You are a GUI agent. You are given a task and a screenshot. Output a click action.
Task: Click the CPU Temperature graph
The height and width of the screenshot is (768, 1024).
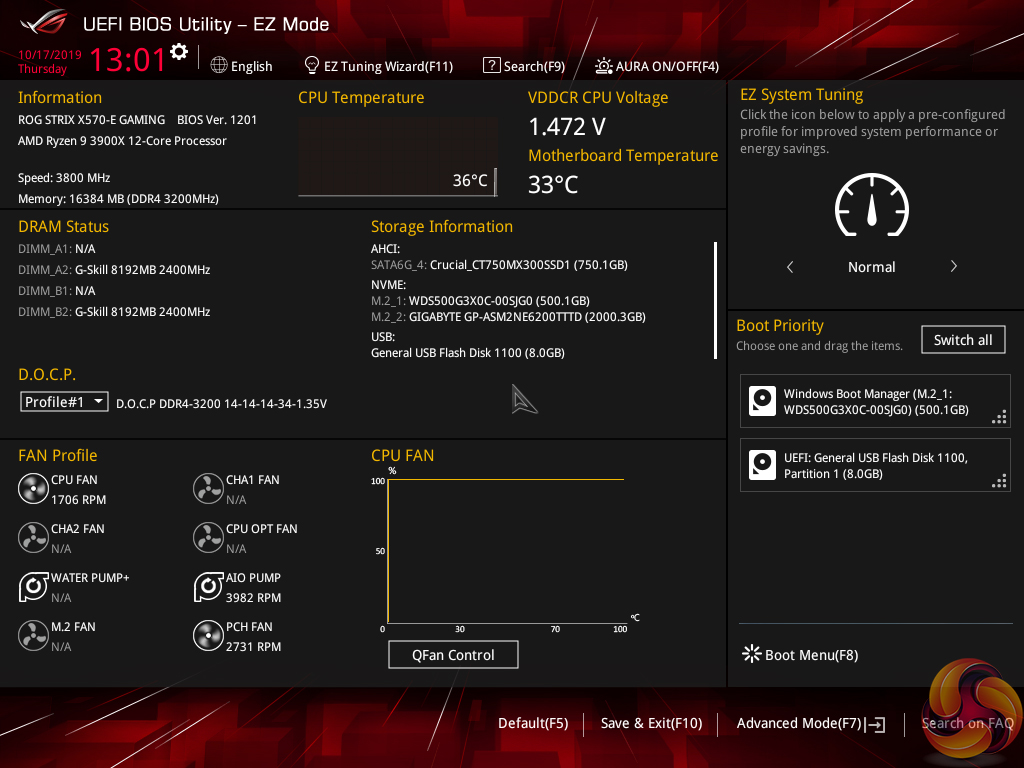click(x=397, y=157)
